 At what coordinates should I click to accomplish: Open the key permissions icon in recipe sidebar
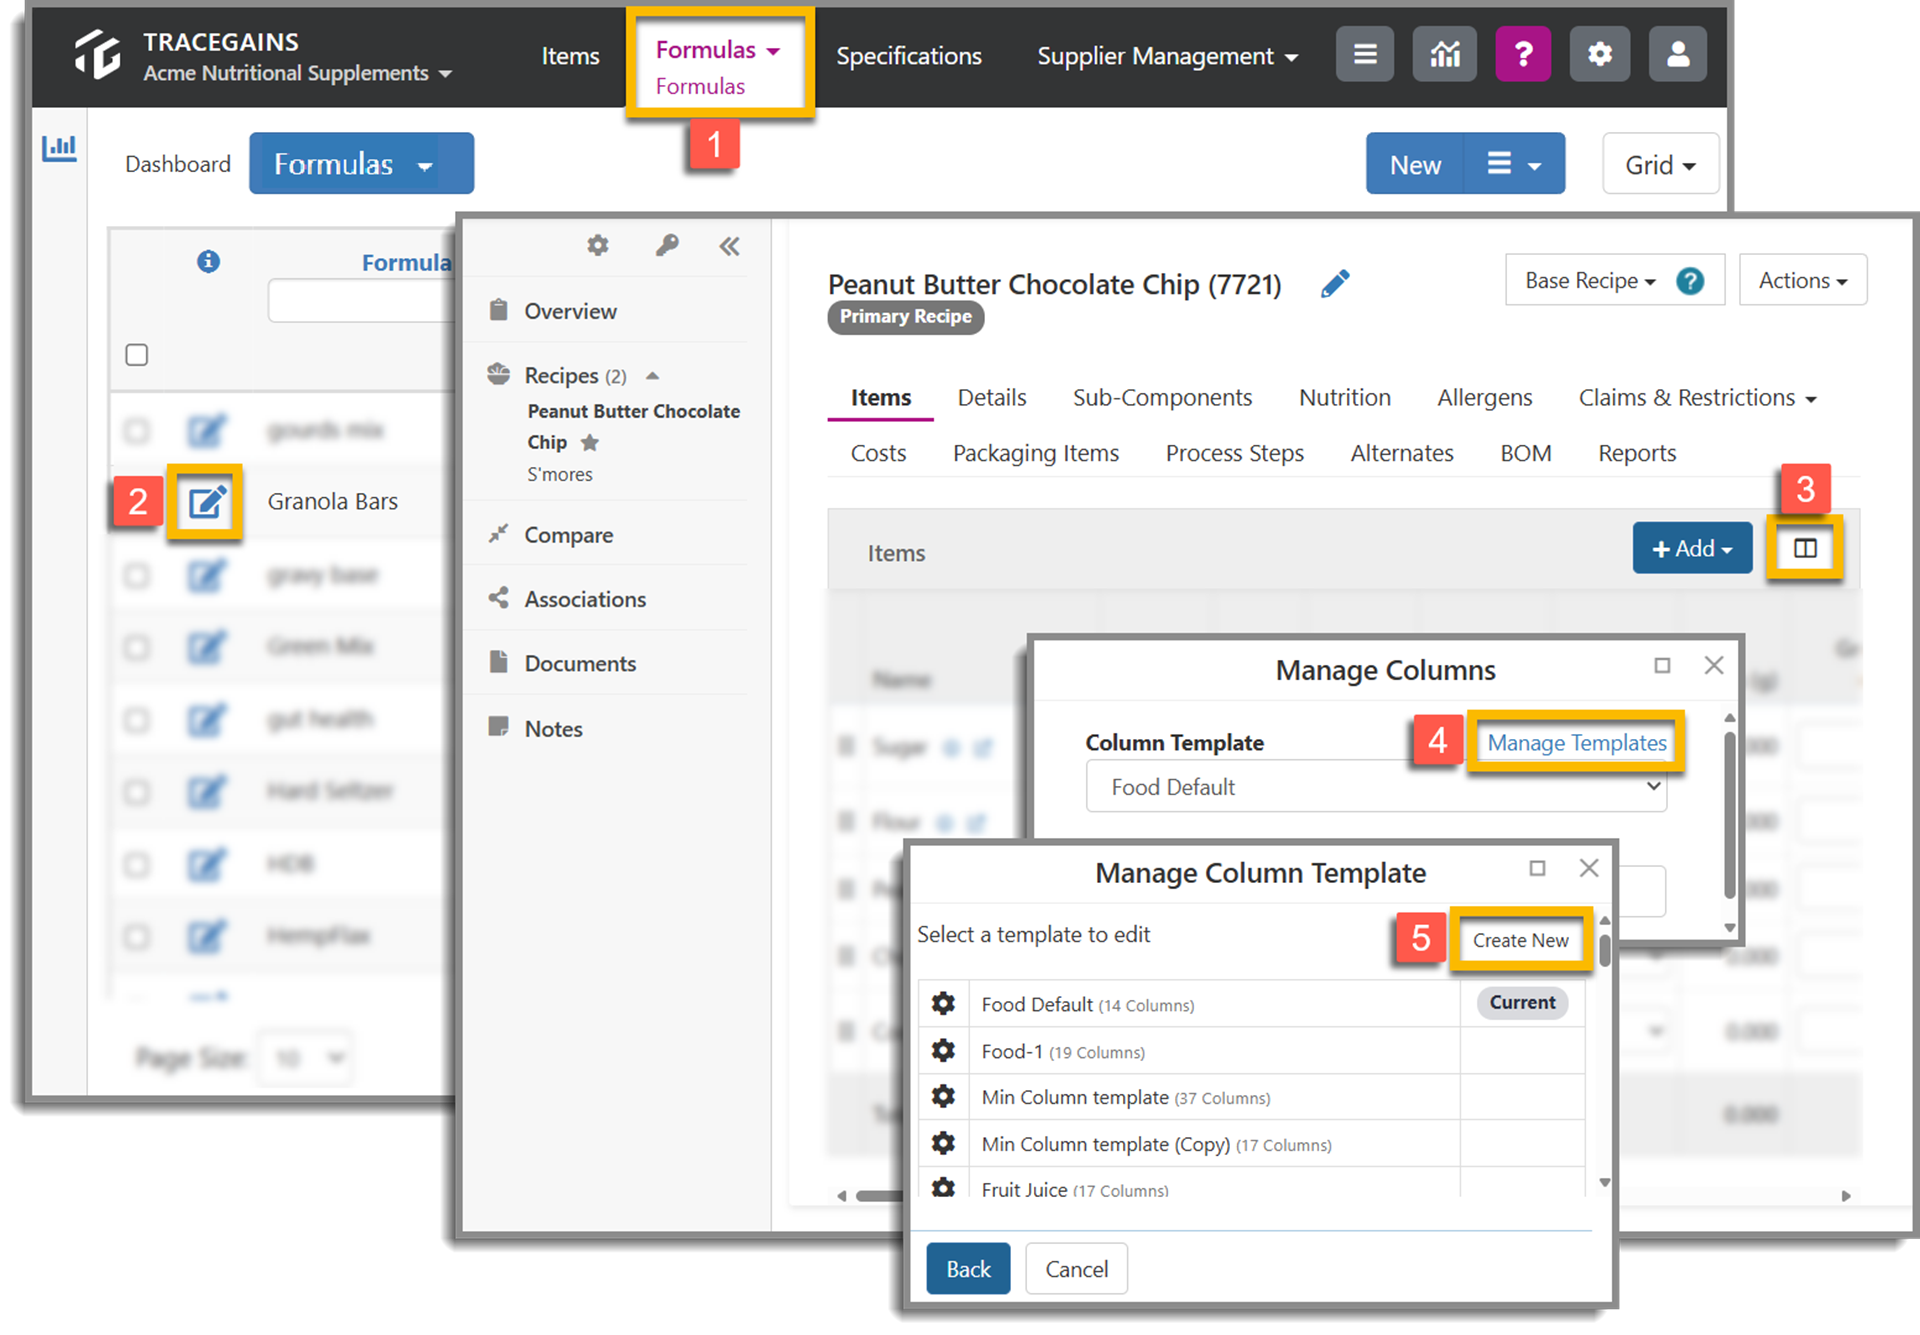[667, 246]
